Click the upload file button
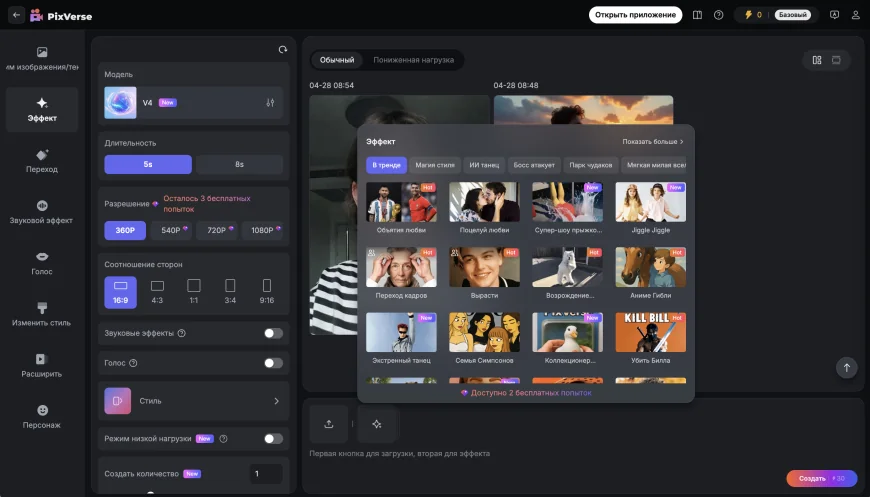 [329, 424]
